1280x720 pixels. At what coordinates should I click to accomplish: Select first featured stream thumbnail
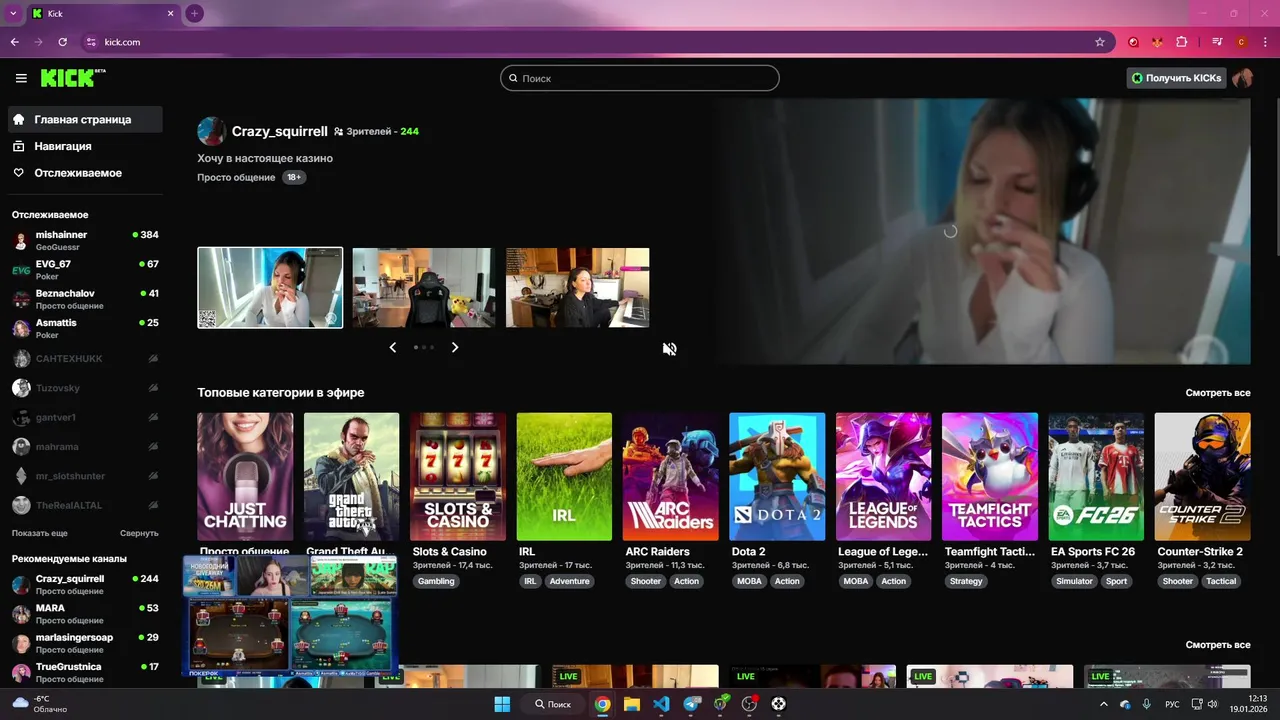point(270,288)
